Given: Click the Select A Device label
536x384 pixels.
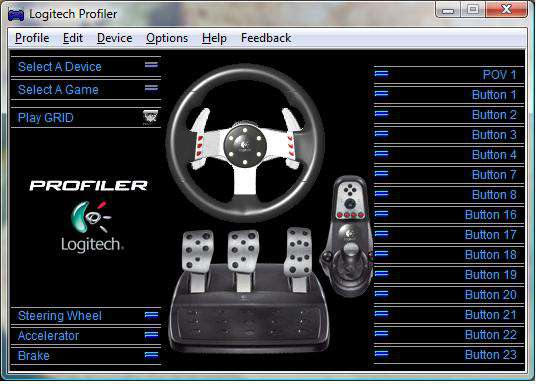Looking at the screenshot, I should tap(59, 67).
